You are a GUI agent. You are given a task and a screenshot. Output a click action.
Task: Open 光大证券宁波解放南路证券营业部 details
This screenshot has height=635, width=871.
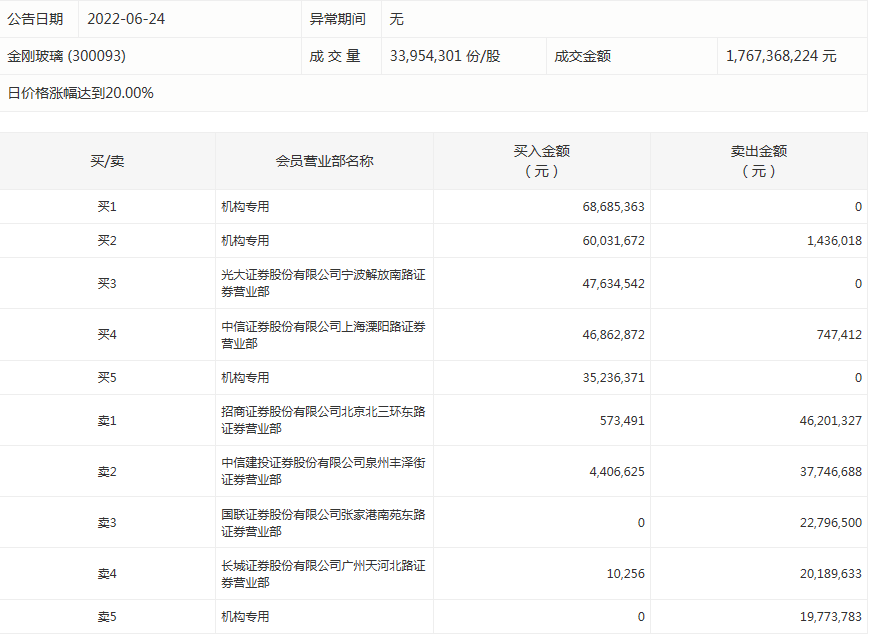pyautogui.click(x=322, y=284)
